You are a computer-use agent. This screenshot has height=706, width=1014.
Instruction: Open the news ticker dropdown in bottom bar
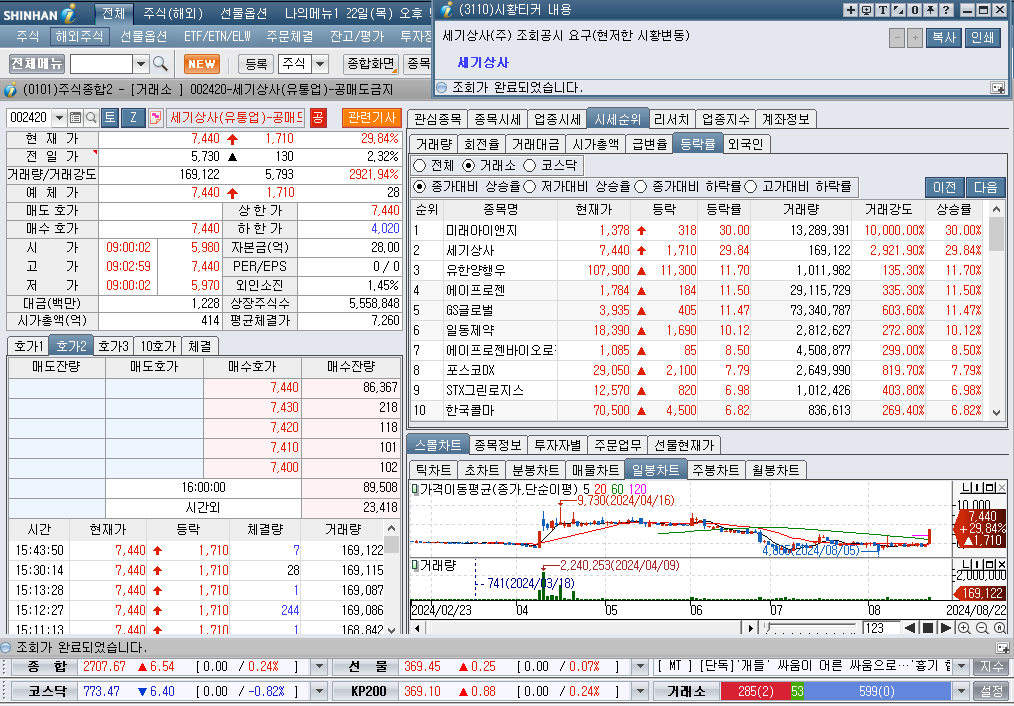[962, 667]
